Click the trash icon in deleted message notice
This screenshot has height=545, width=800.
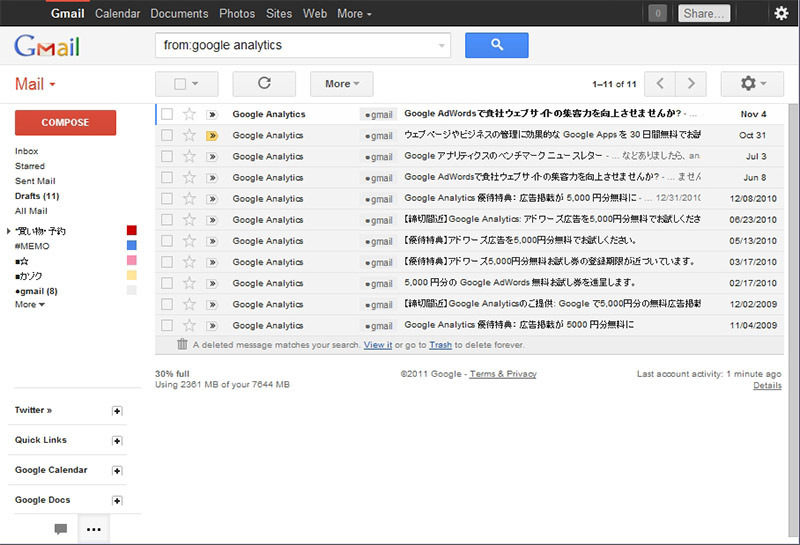pos(182,344)
